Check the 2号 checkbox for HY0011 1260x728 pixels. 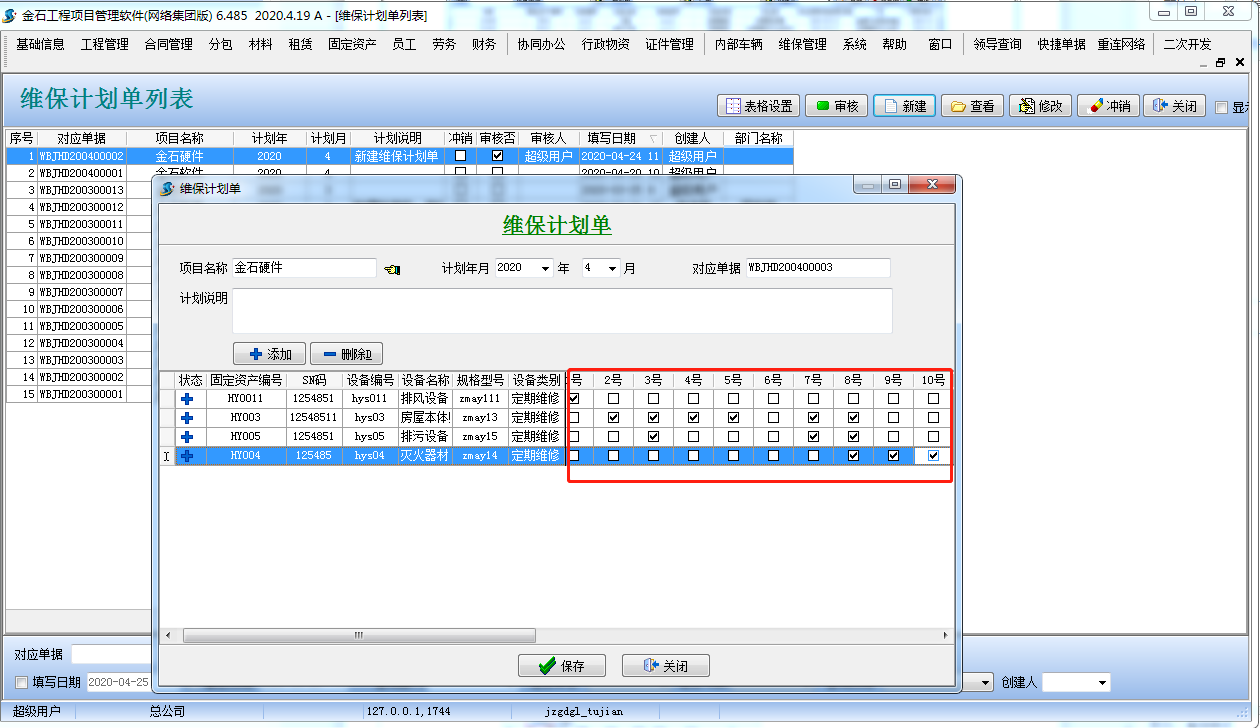point(613,399)
